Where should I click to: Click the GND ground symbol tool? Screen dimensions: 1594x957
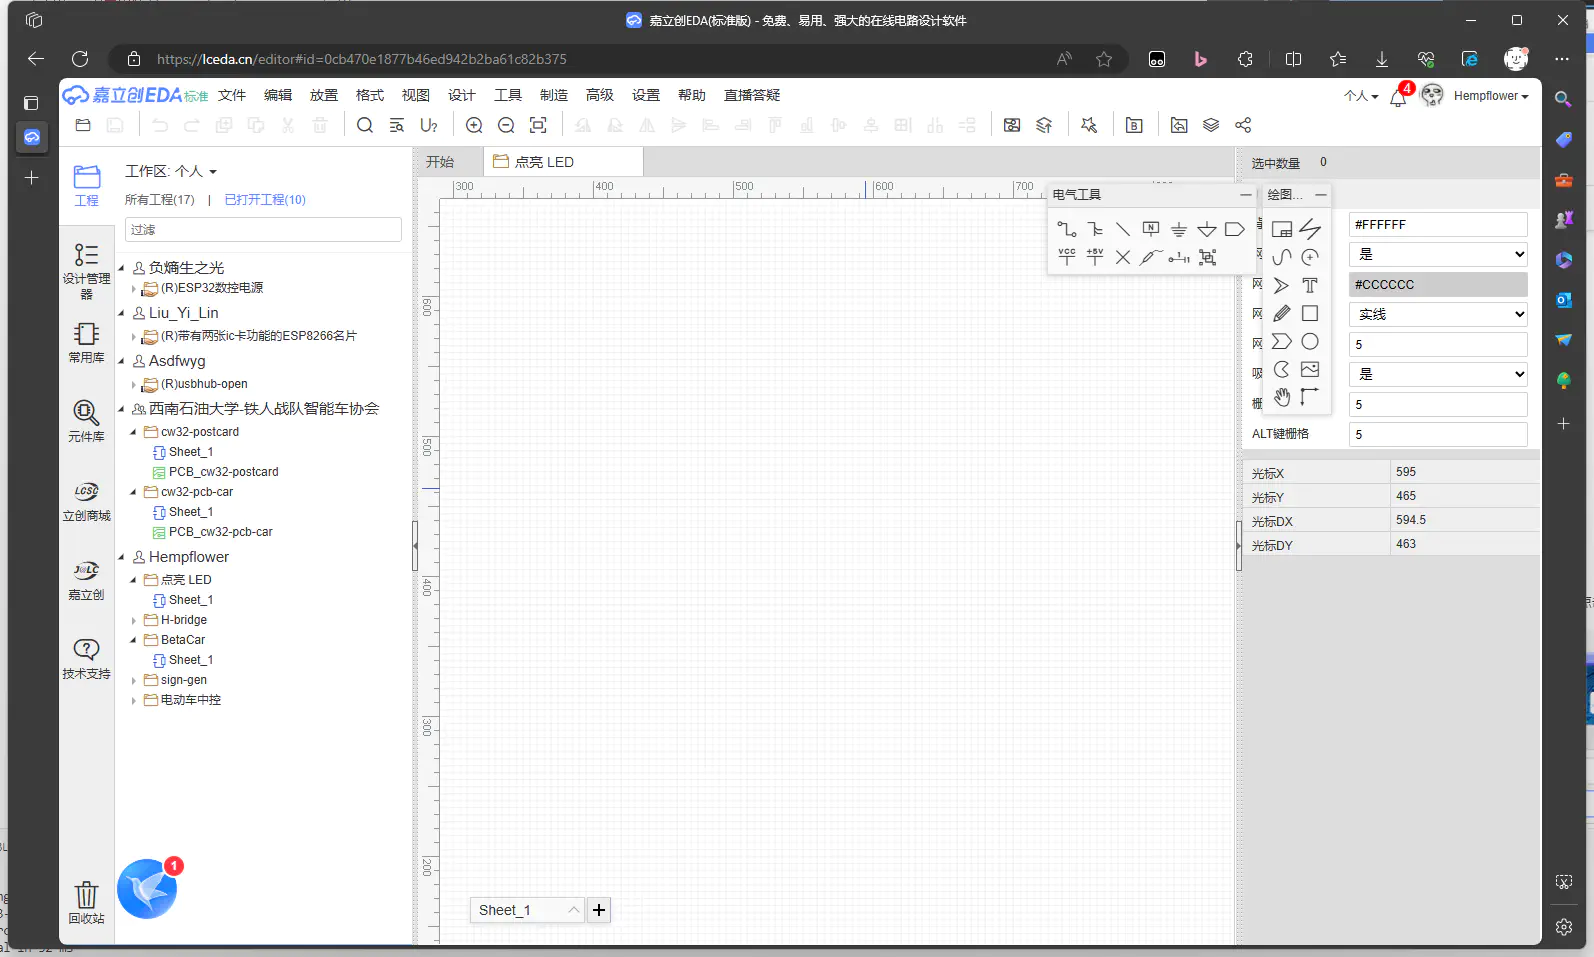(x=1179, y=229)
